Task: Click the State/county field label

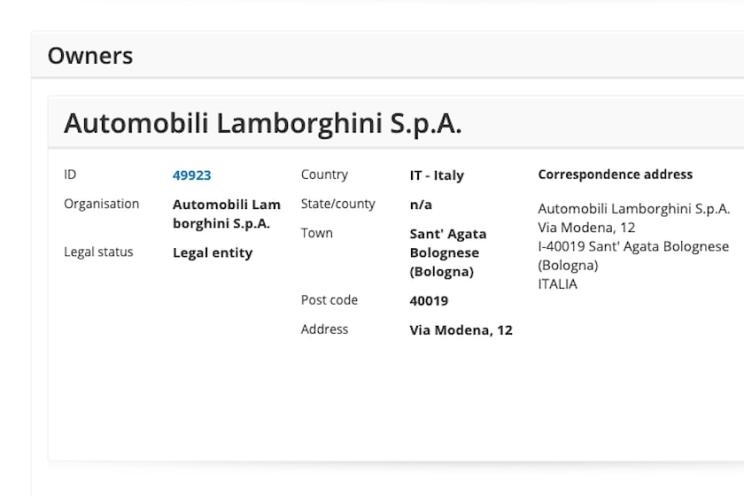Action: (x=338, y=204)
